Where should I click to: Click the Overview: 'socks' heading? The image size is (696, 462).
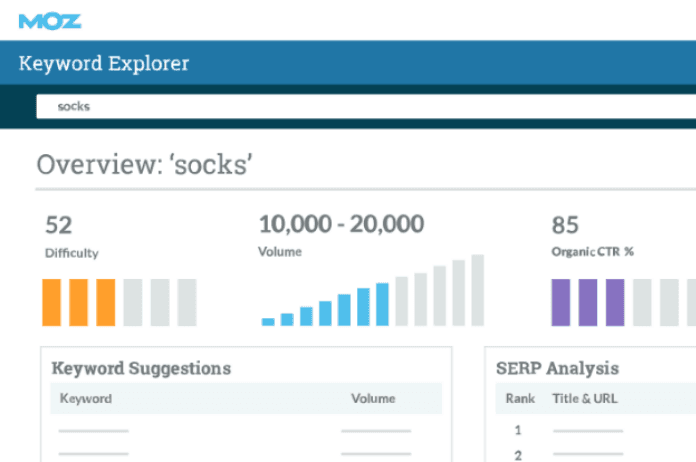tap(144, 165)
